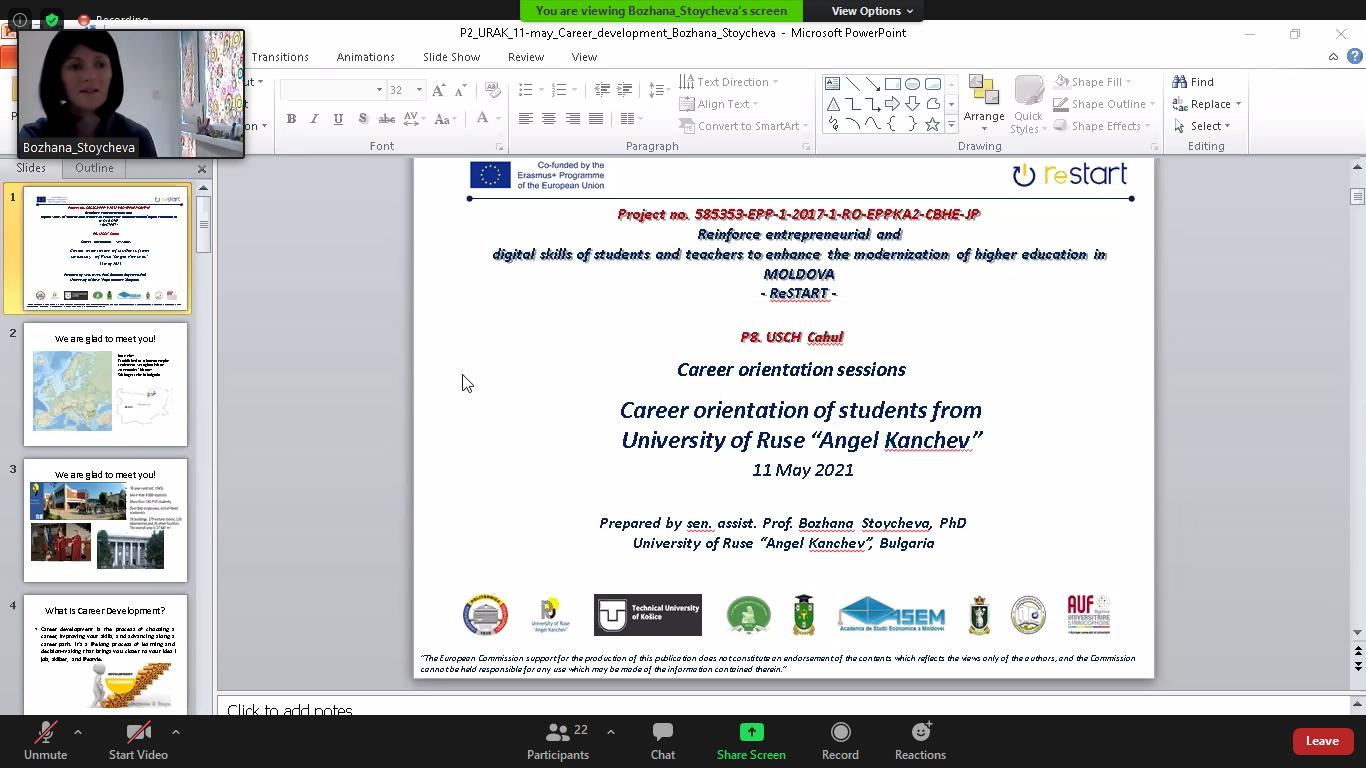Select slide 2 thumbnail

coord(105,384)
